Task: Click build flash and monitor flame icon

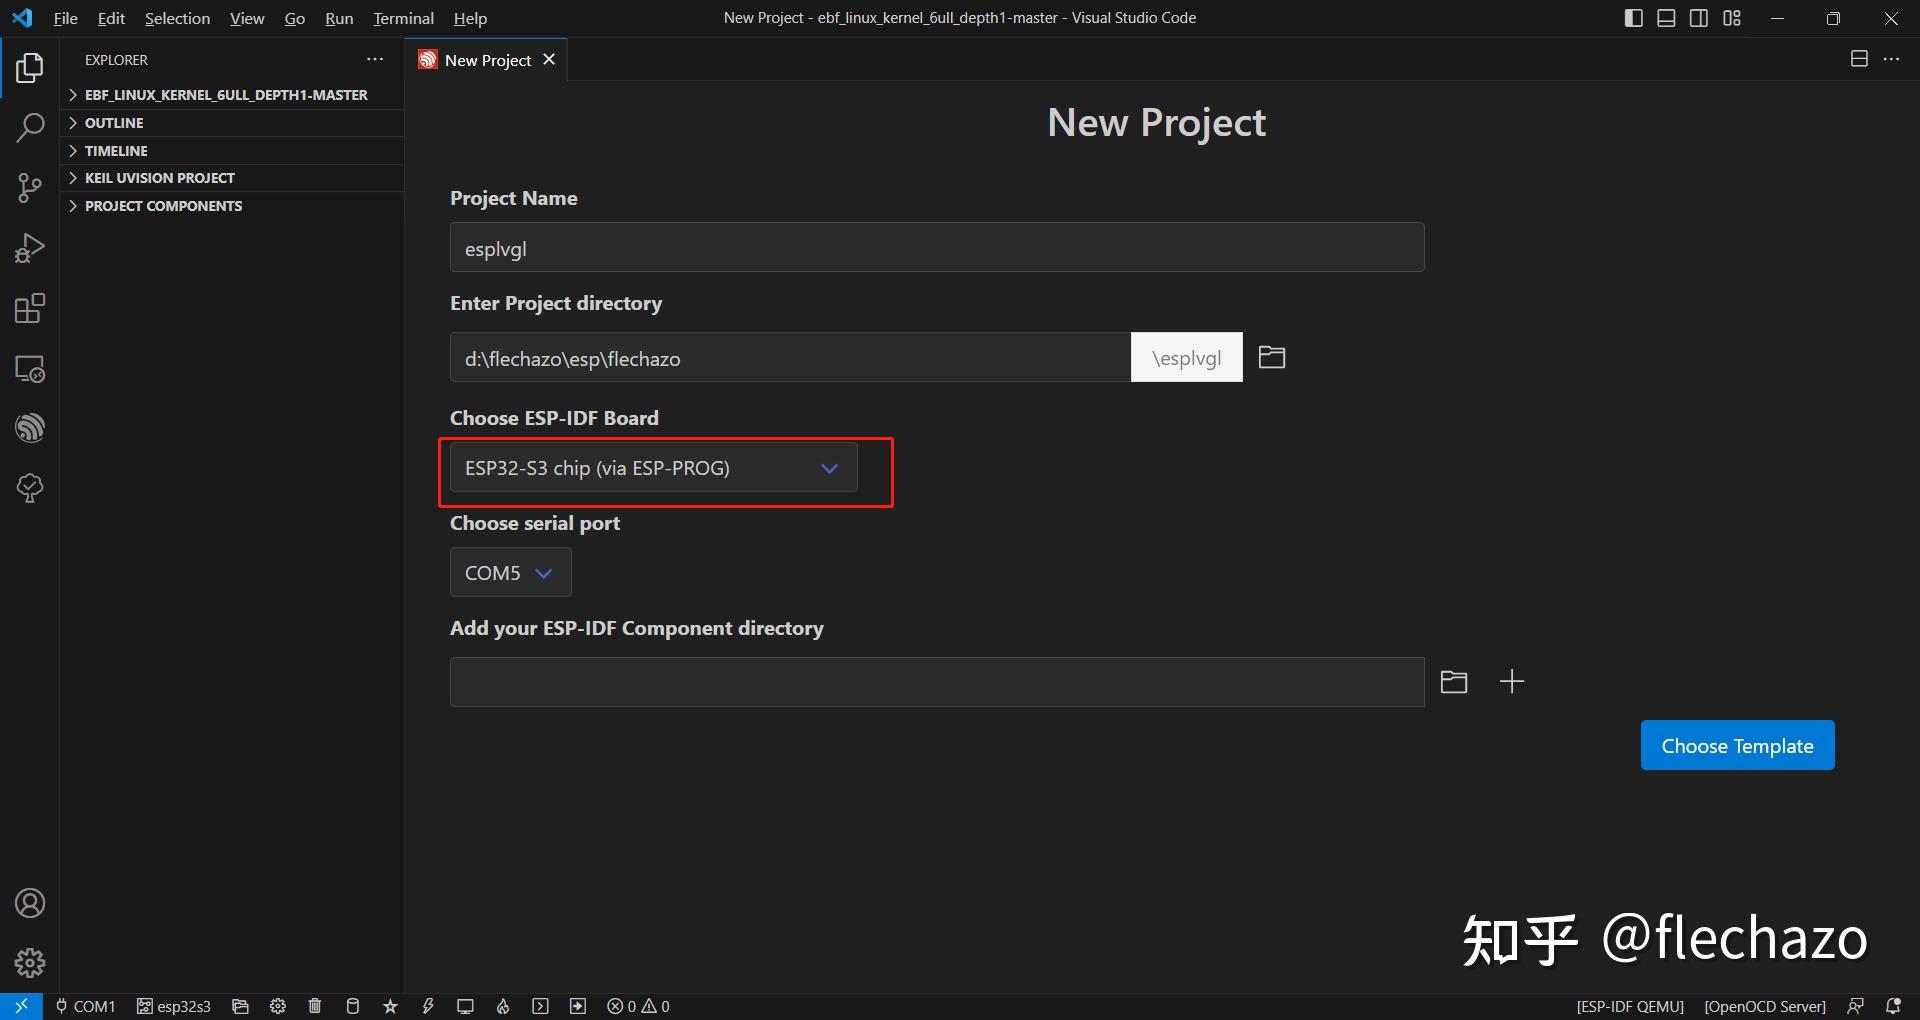Action: pyautogui.click(x=503, y=1006)
